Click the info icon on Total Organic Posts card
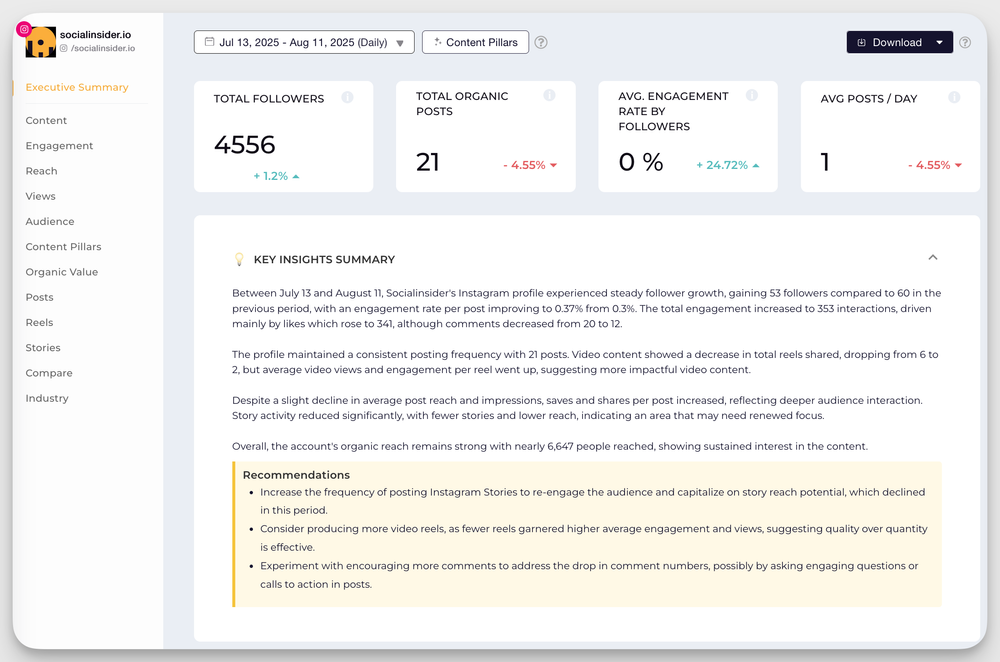 coord(549,95)
